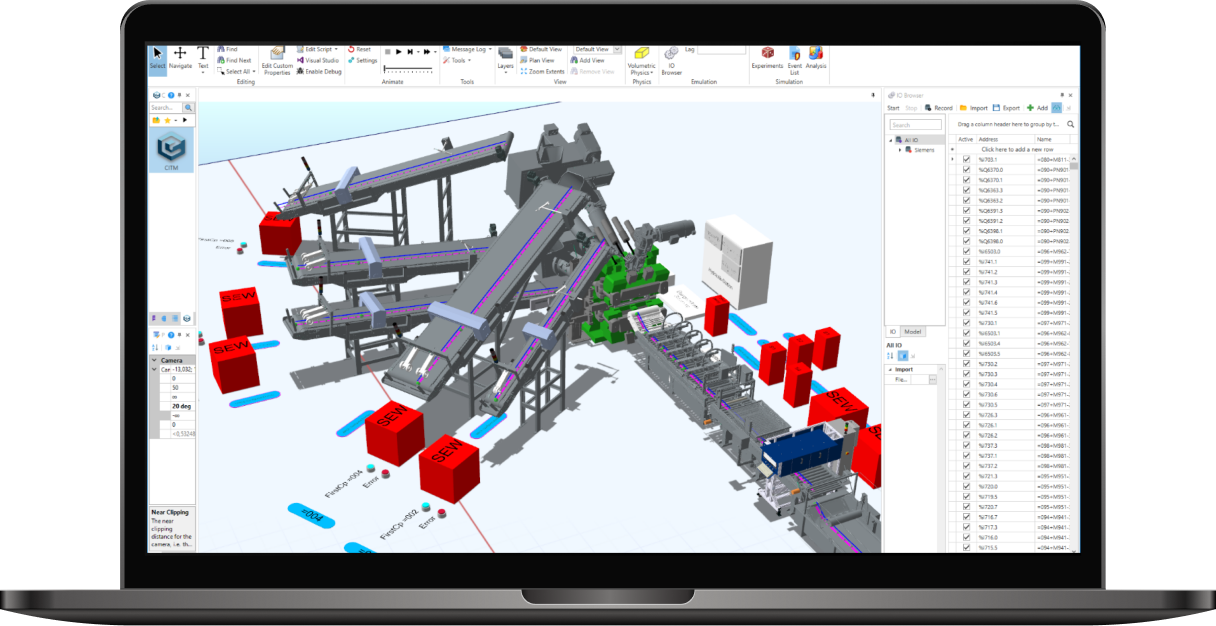
Task: Open the Analysis tool
Action: point(816,58)
